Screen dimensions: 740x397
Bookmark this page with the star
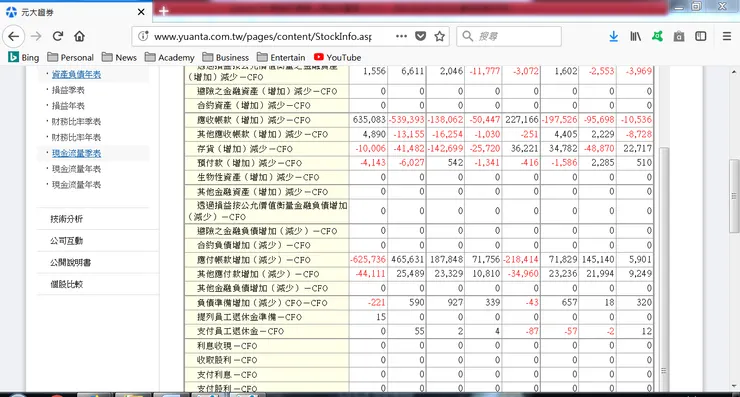pos(439,36)
